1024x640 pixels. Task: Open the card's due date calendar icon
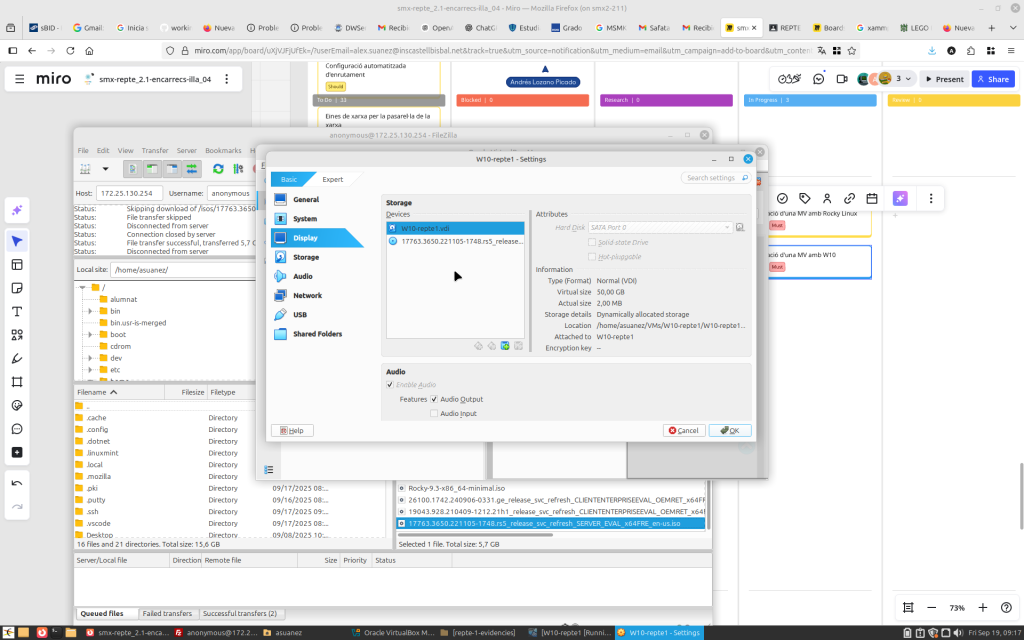[872, 198]
